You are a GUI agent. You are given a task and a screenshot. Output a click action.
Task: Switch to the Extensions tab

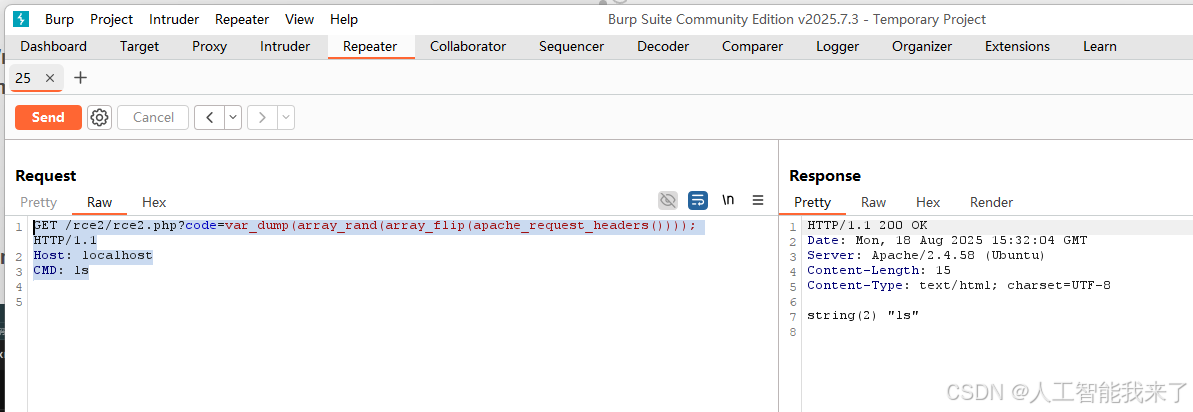click(1017, 46)
